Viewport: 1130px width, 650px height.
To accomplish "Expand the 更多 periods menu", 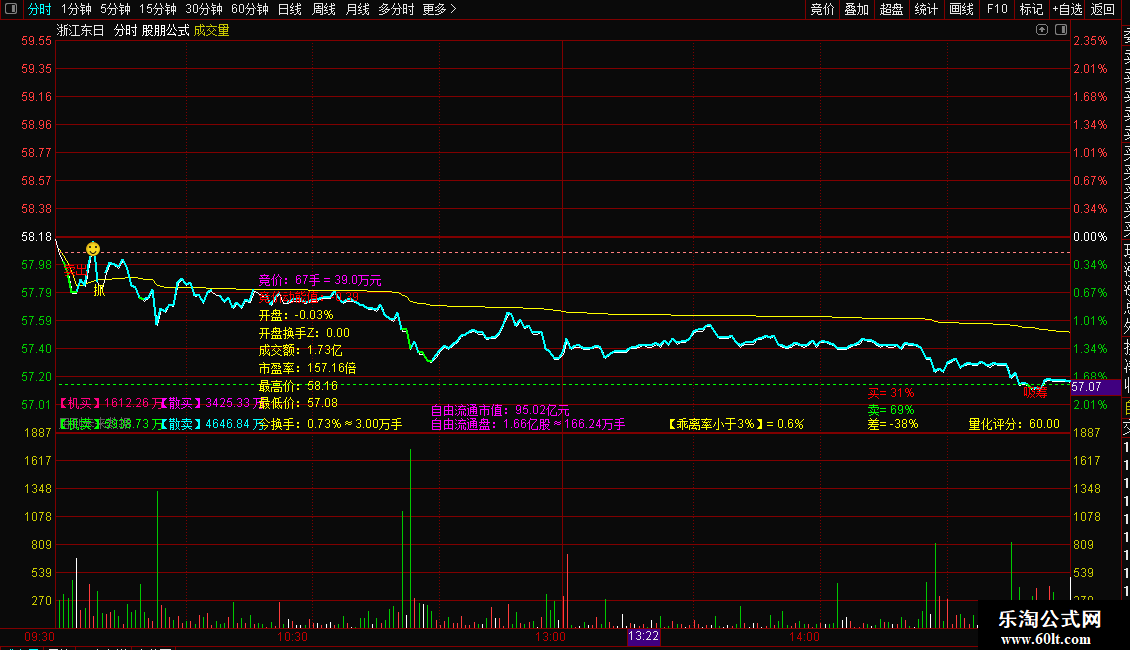I will click(440, 9).
